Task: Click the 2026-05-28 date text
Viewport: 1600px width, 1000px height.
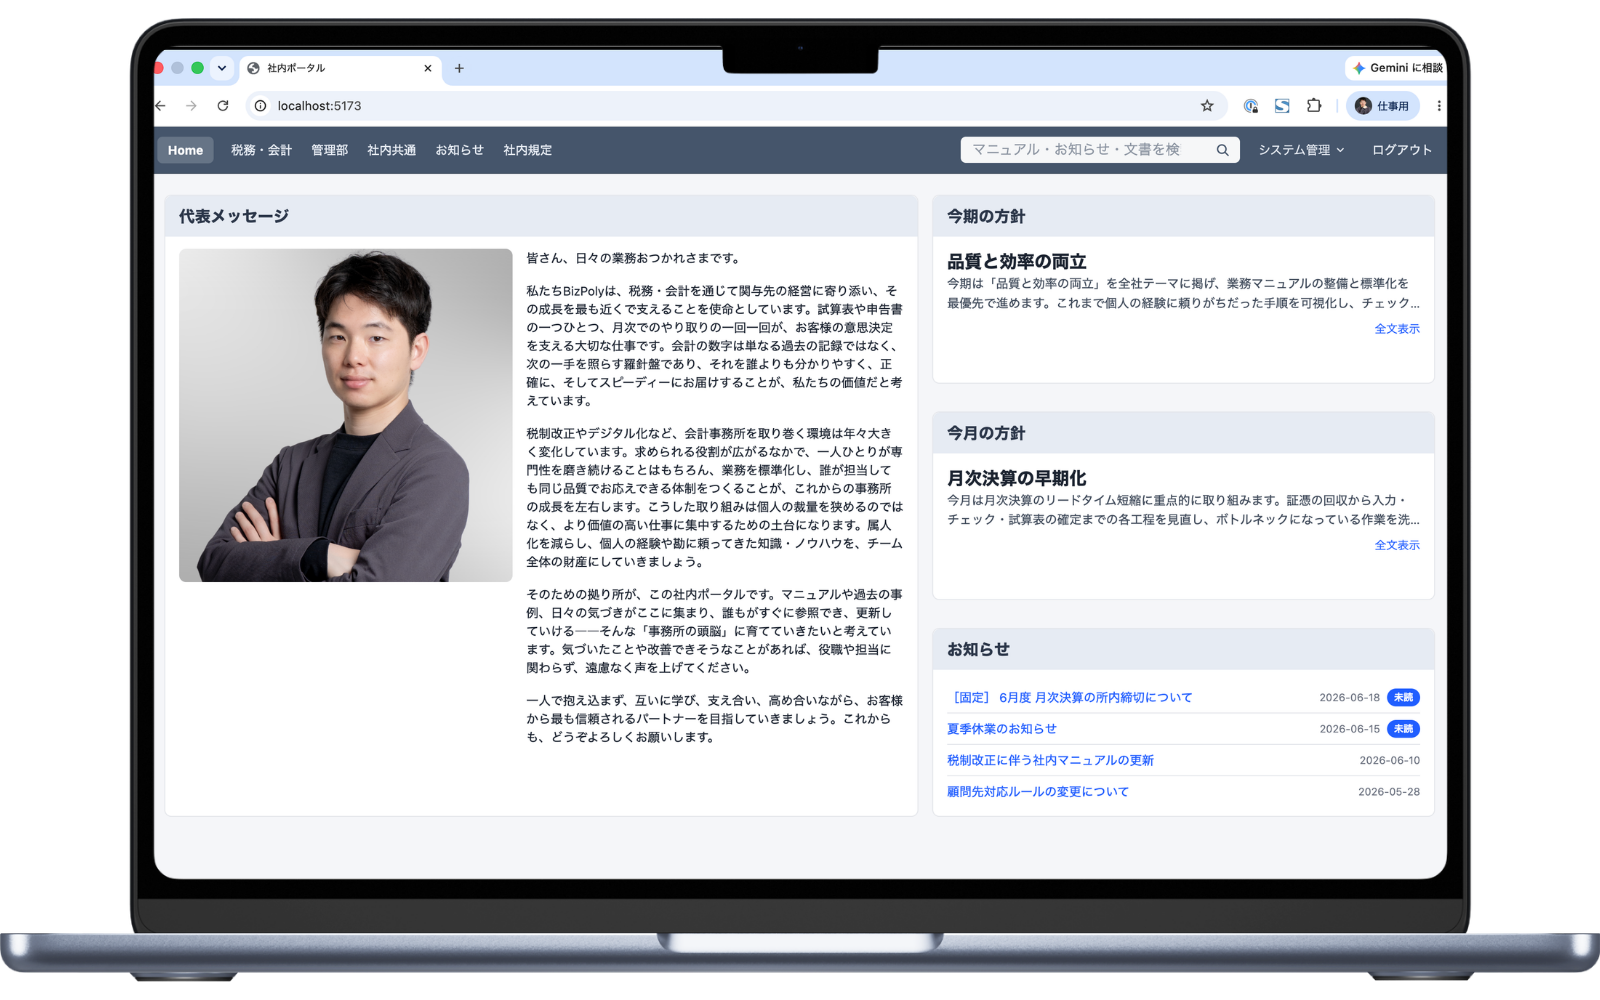Action: 1388,792
